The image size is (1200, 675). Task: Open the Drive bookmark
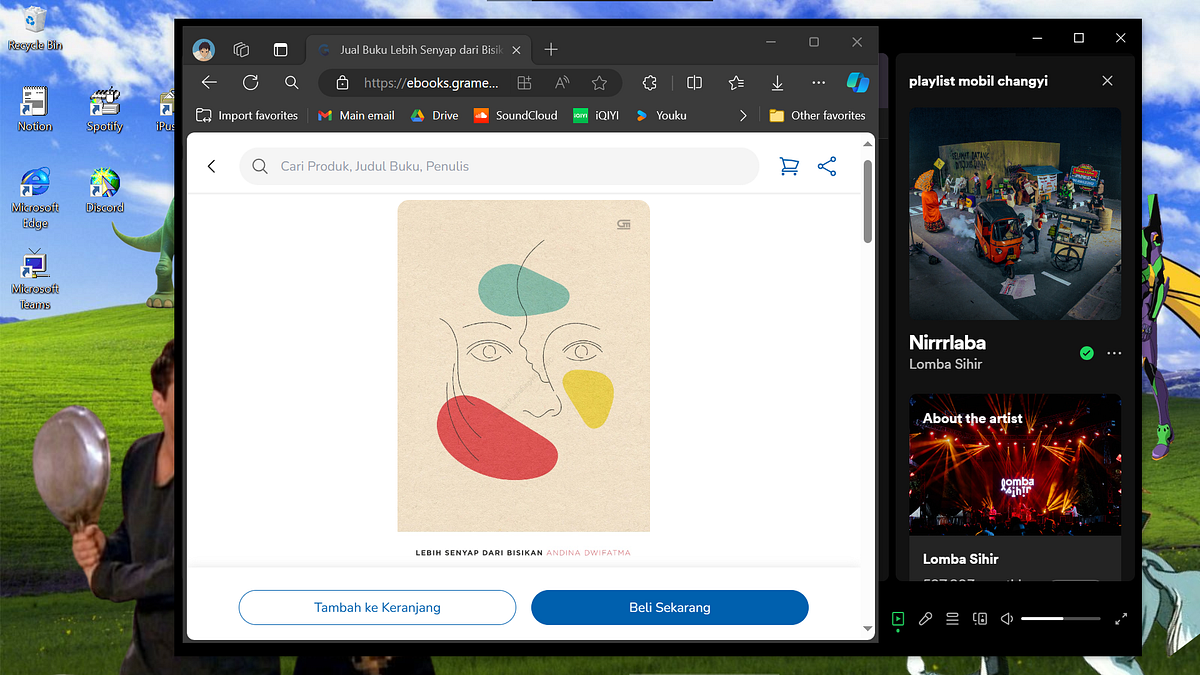[x=434, y=116]
